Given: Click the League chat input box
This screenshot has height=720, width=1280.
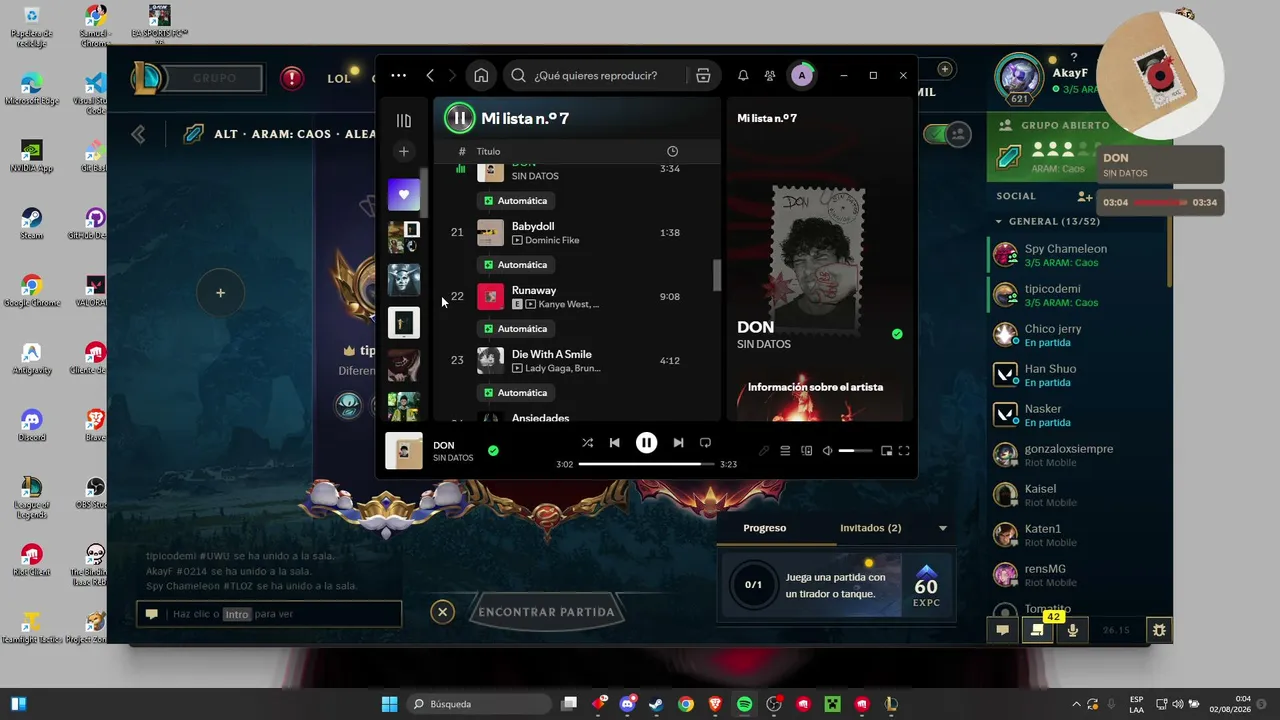Looking at the screenshot, I should (269, 614).
